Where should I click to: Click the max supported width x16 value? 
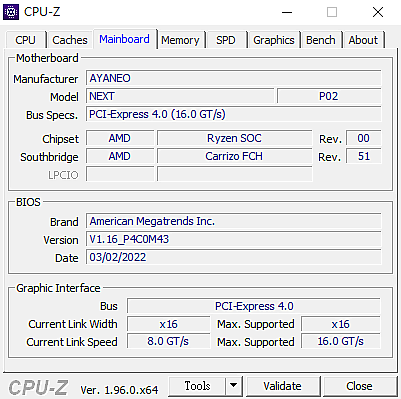341,324
